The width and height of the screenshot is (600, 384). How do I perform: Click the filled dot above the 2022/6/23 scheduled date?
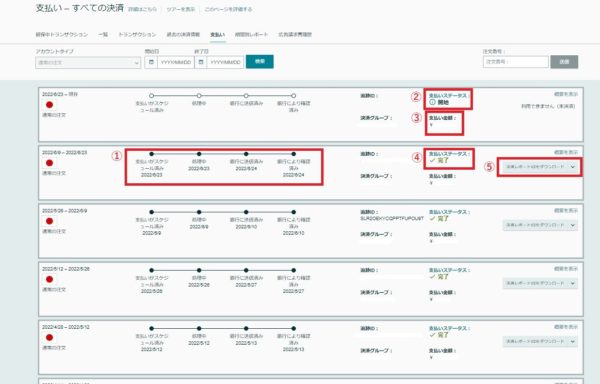pos(152,154)
